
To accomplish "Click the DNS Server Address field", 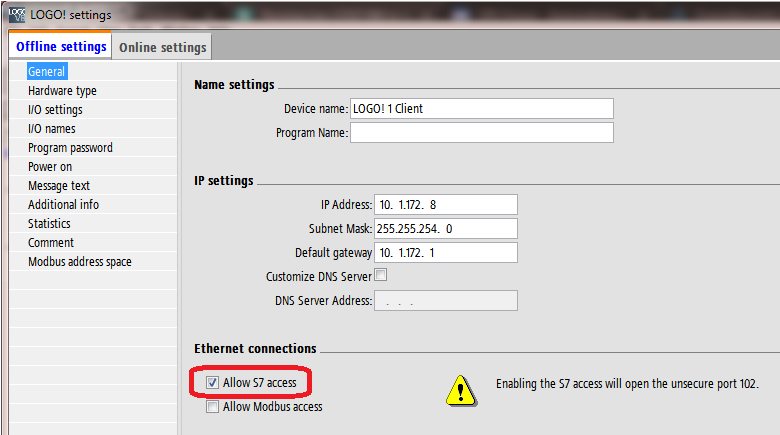I will coord(446,301).
